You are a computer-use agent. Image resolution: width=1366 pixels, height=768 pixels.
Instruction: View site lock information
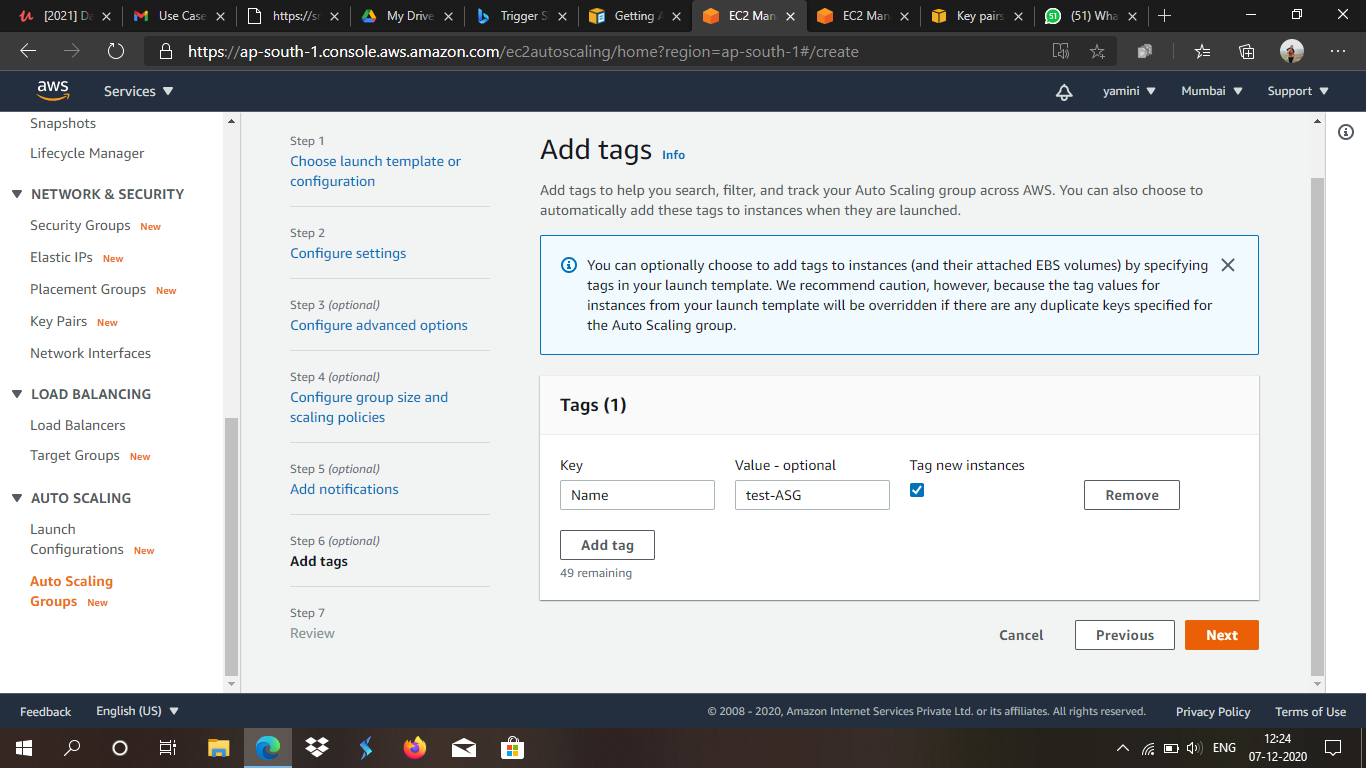click(x=167, y=51)
